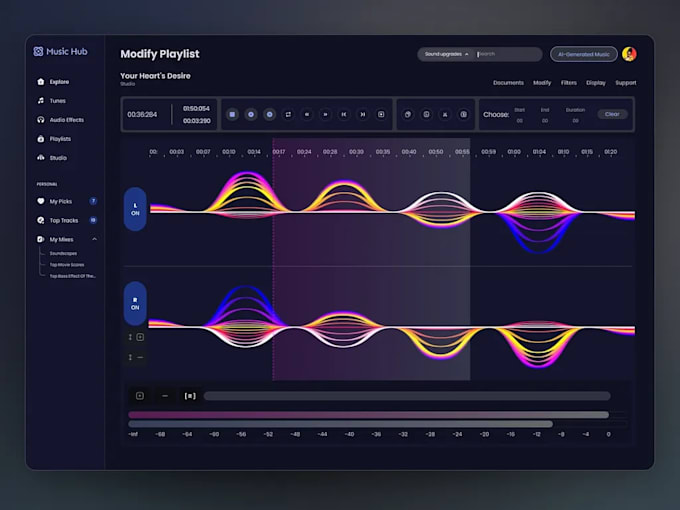
Task: Toggle the L channel ON button
Action: [135, 209]
